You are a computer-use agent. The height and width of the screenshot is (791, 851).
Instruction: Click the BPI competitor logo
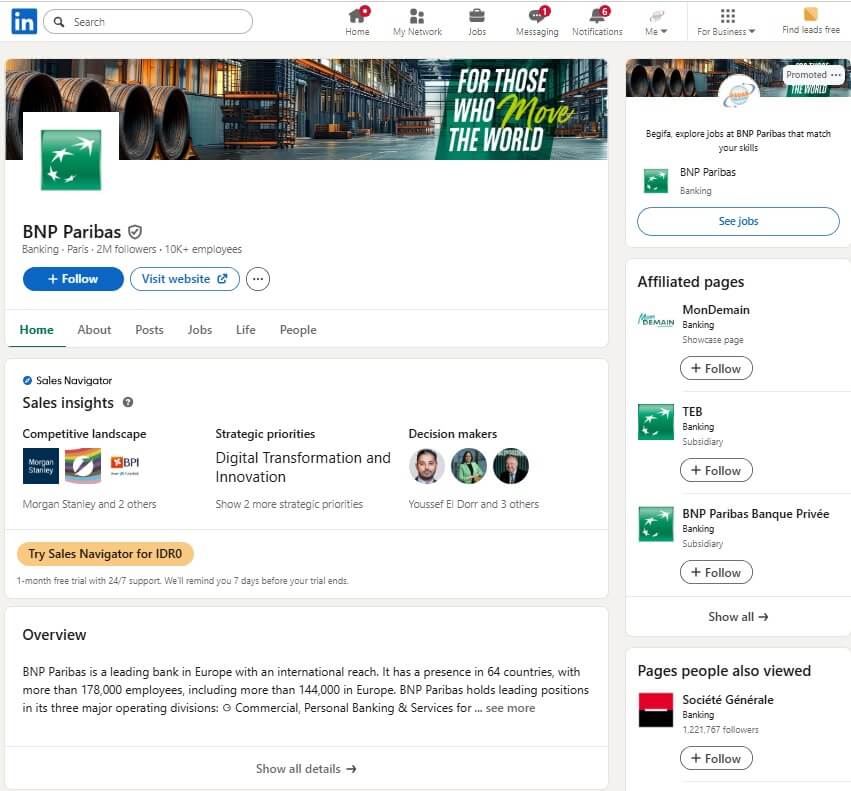pos(125,466)
